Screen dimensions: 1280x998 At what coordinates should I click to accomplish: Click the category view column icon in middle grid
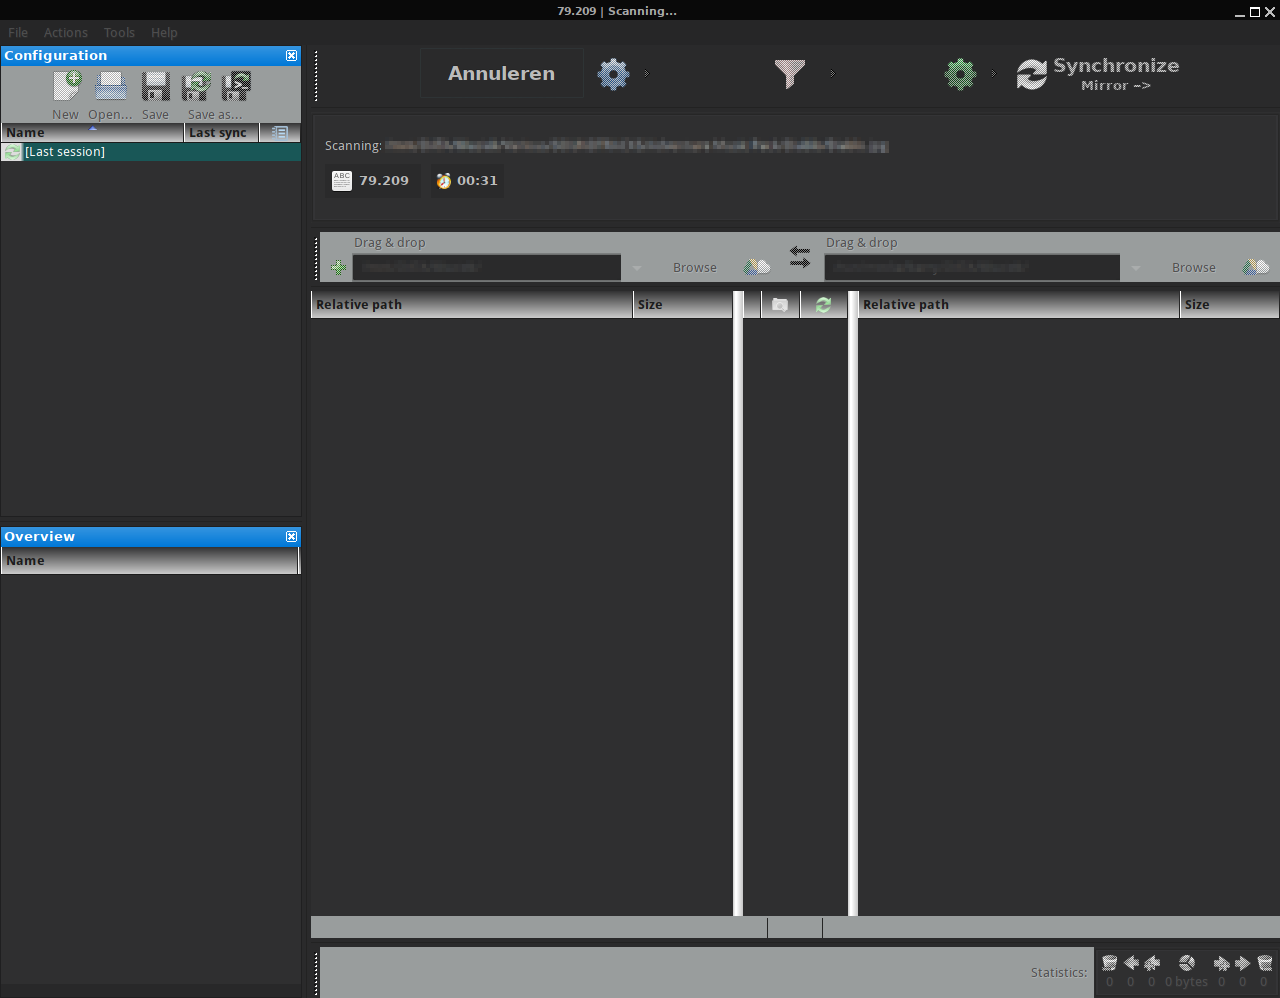point(780,305)
